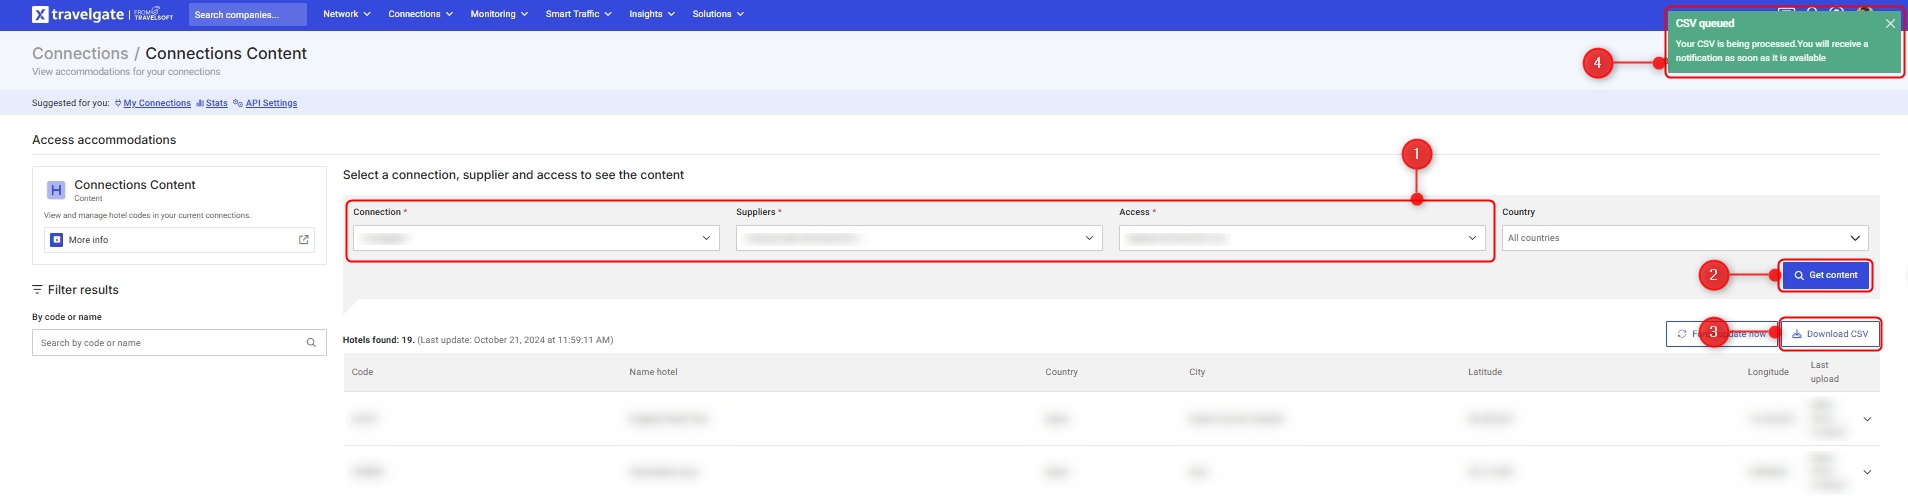
Task: Close the CSV queued notification
Action: [x=1889, y=23]
